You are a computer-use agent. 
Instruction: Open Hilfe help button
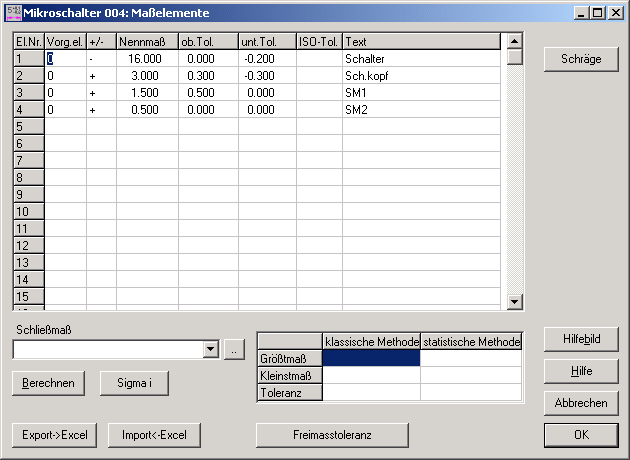(581, 371)
